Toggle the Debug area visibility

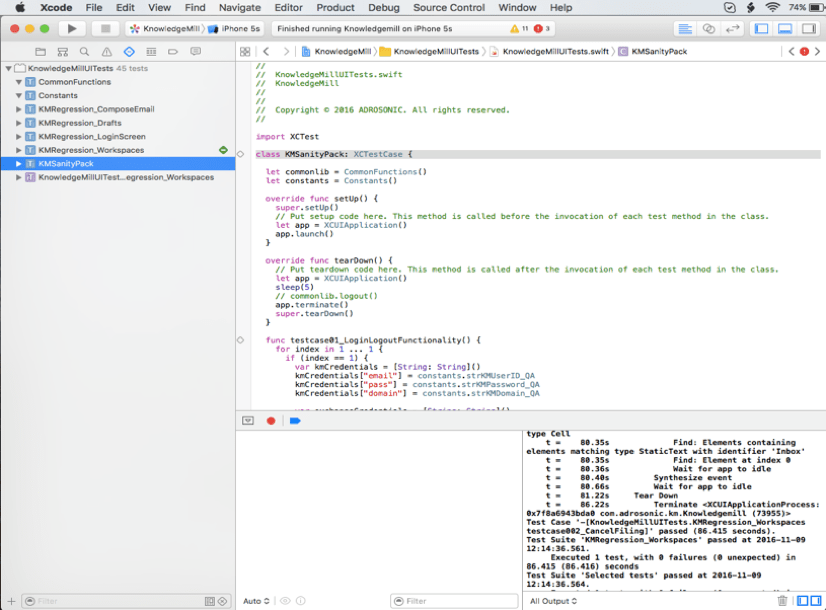coord(785,29)
